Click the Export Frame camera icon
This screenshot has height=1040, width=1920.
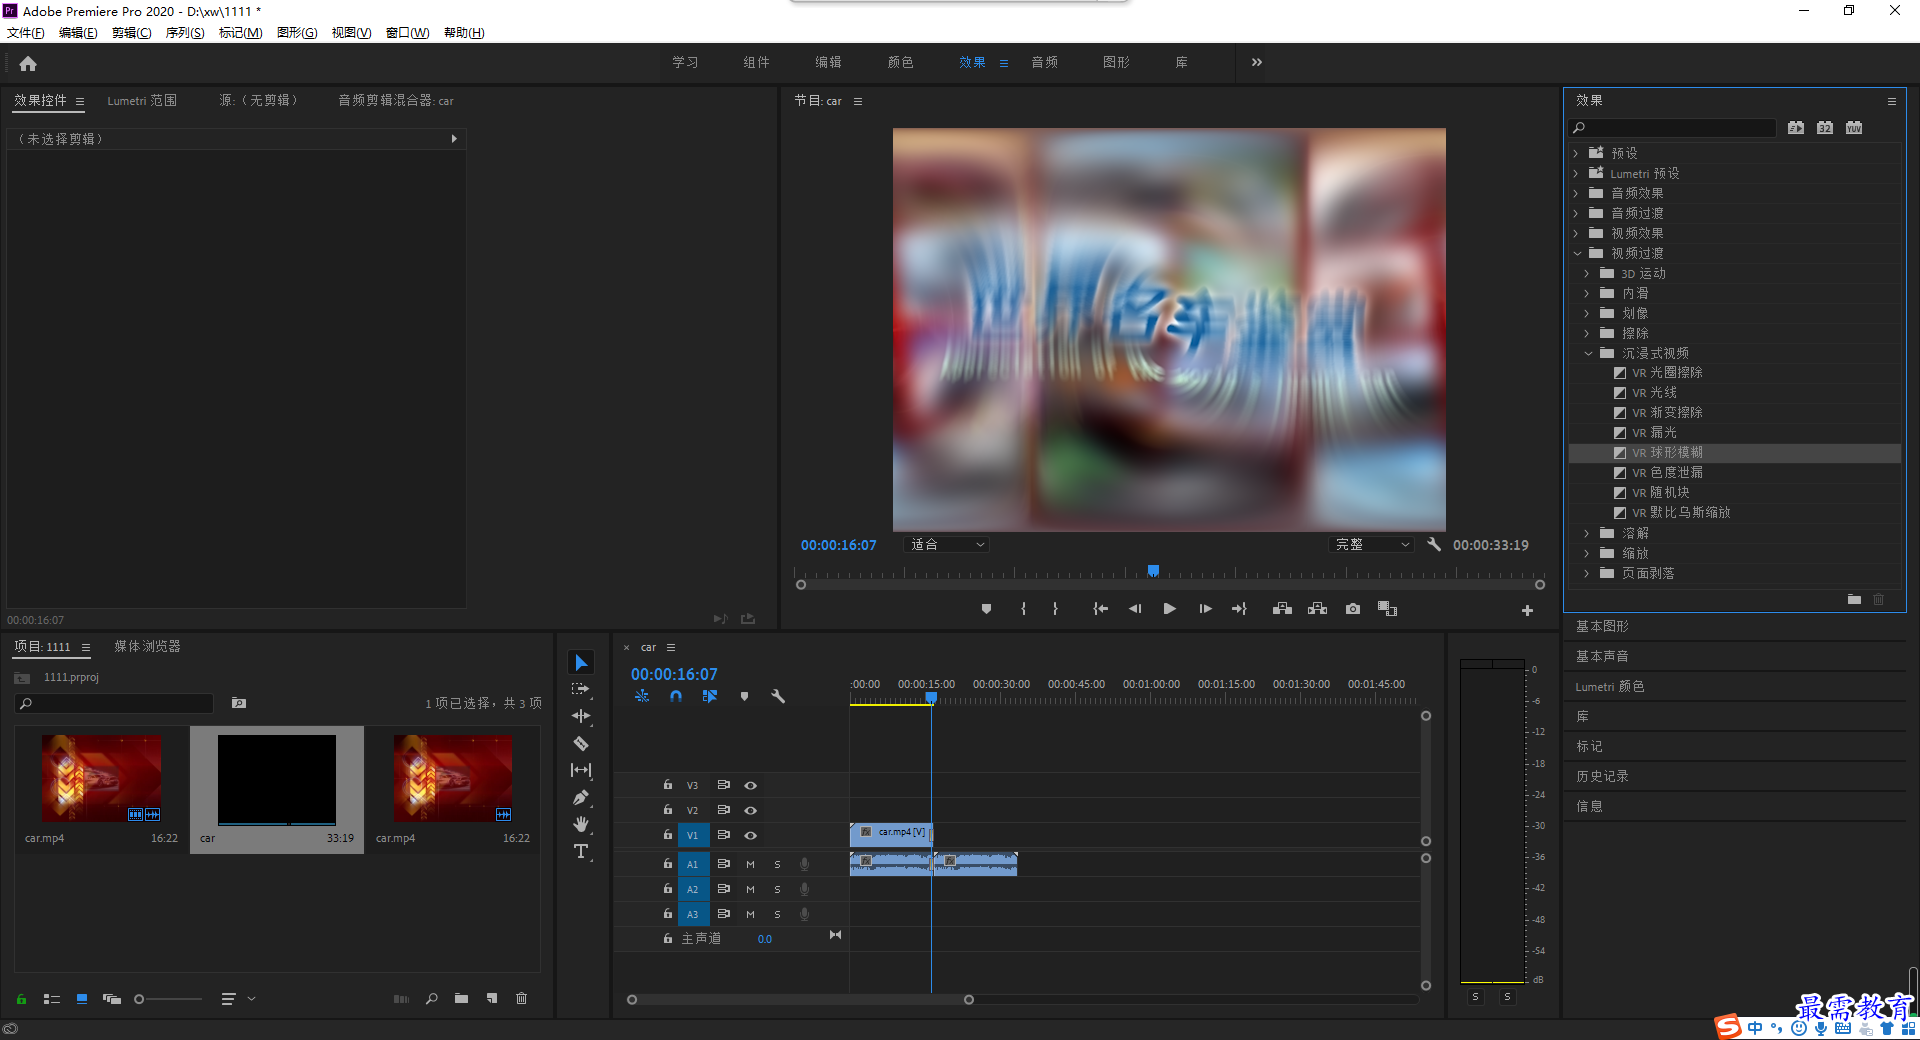click(x=1353, y=609)
